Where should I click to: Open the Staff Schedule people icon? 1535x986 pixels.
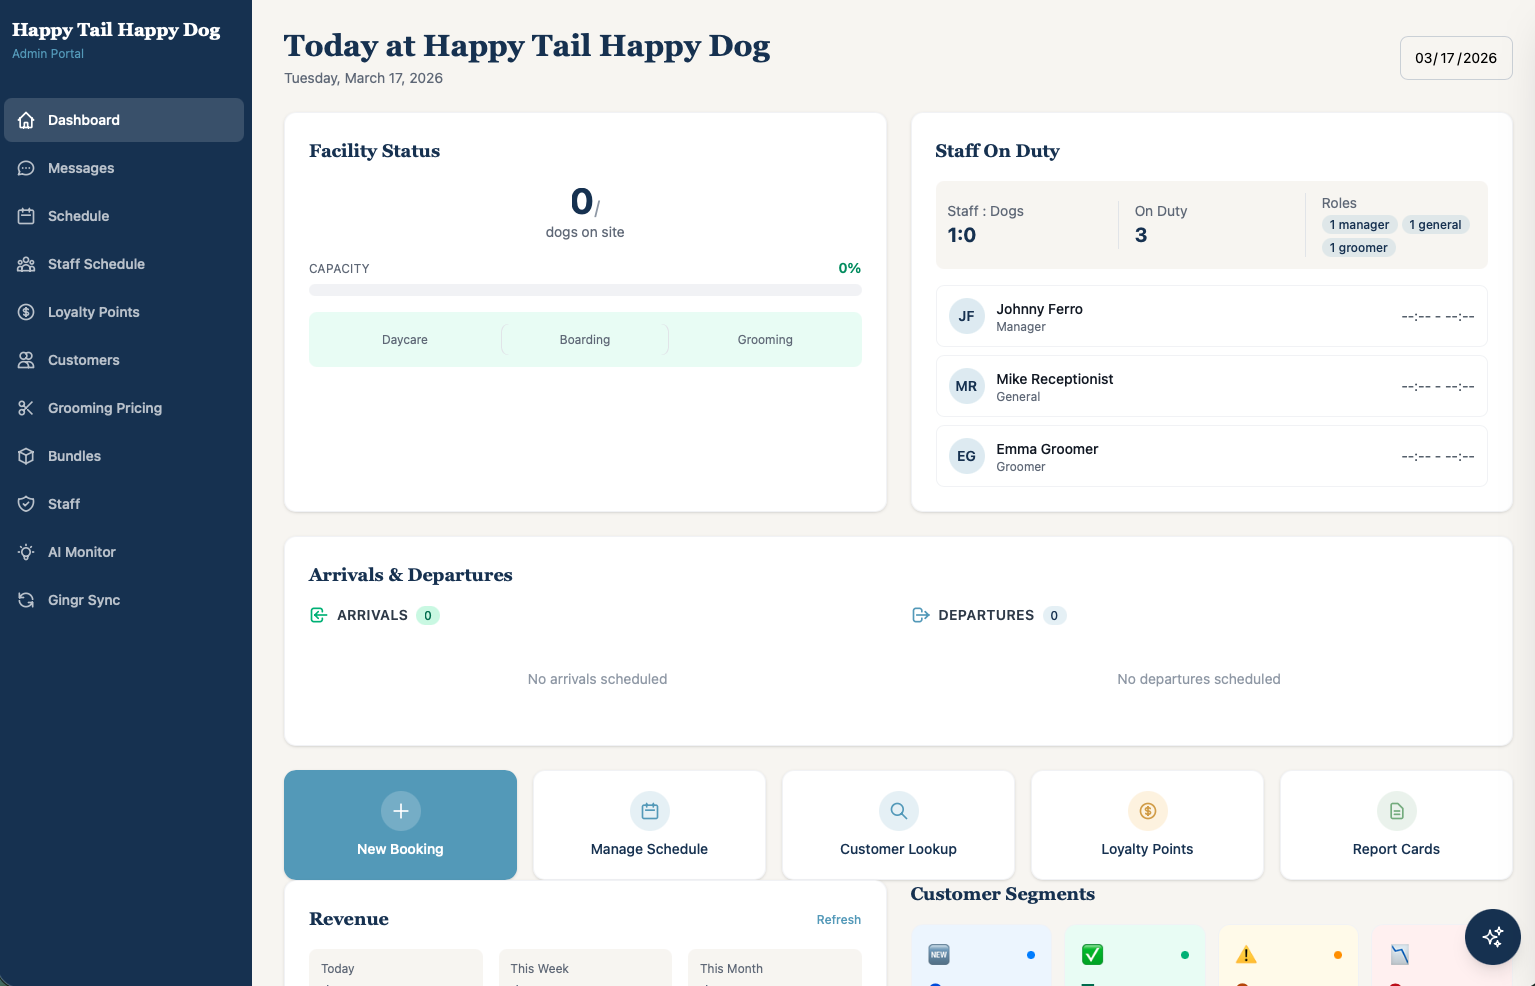point(26,264)
